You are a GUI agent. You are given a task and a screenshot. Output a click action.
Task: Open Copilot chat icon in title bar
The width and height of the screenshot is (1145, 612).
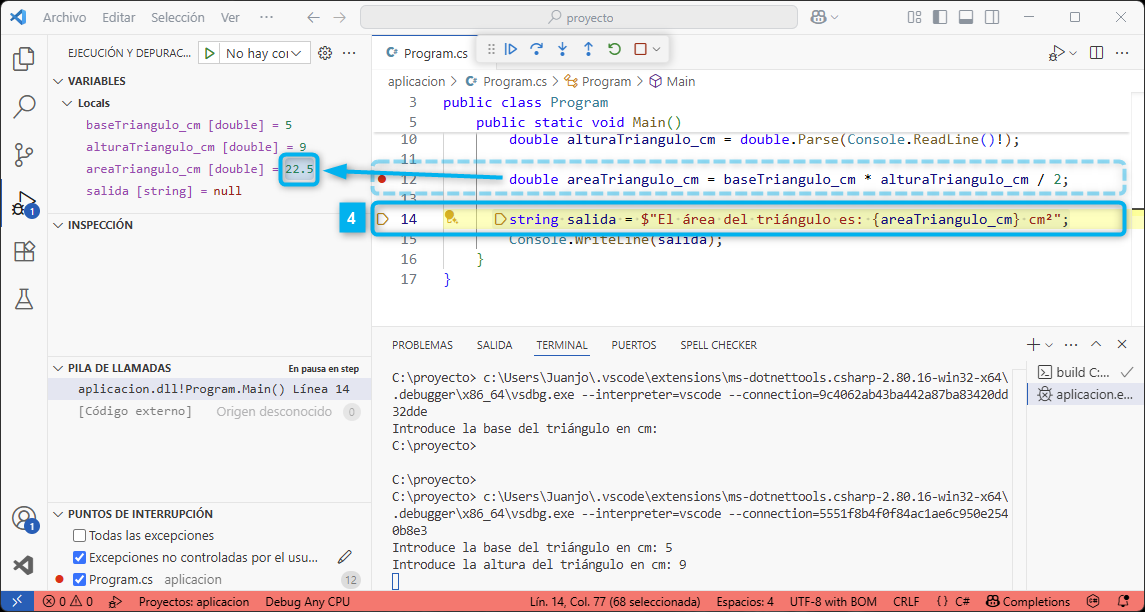click(x=821, y=17)
